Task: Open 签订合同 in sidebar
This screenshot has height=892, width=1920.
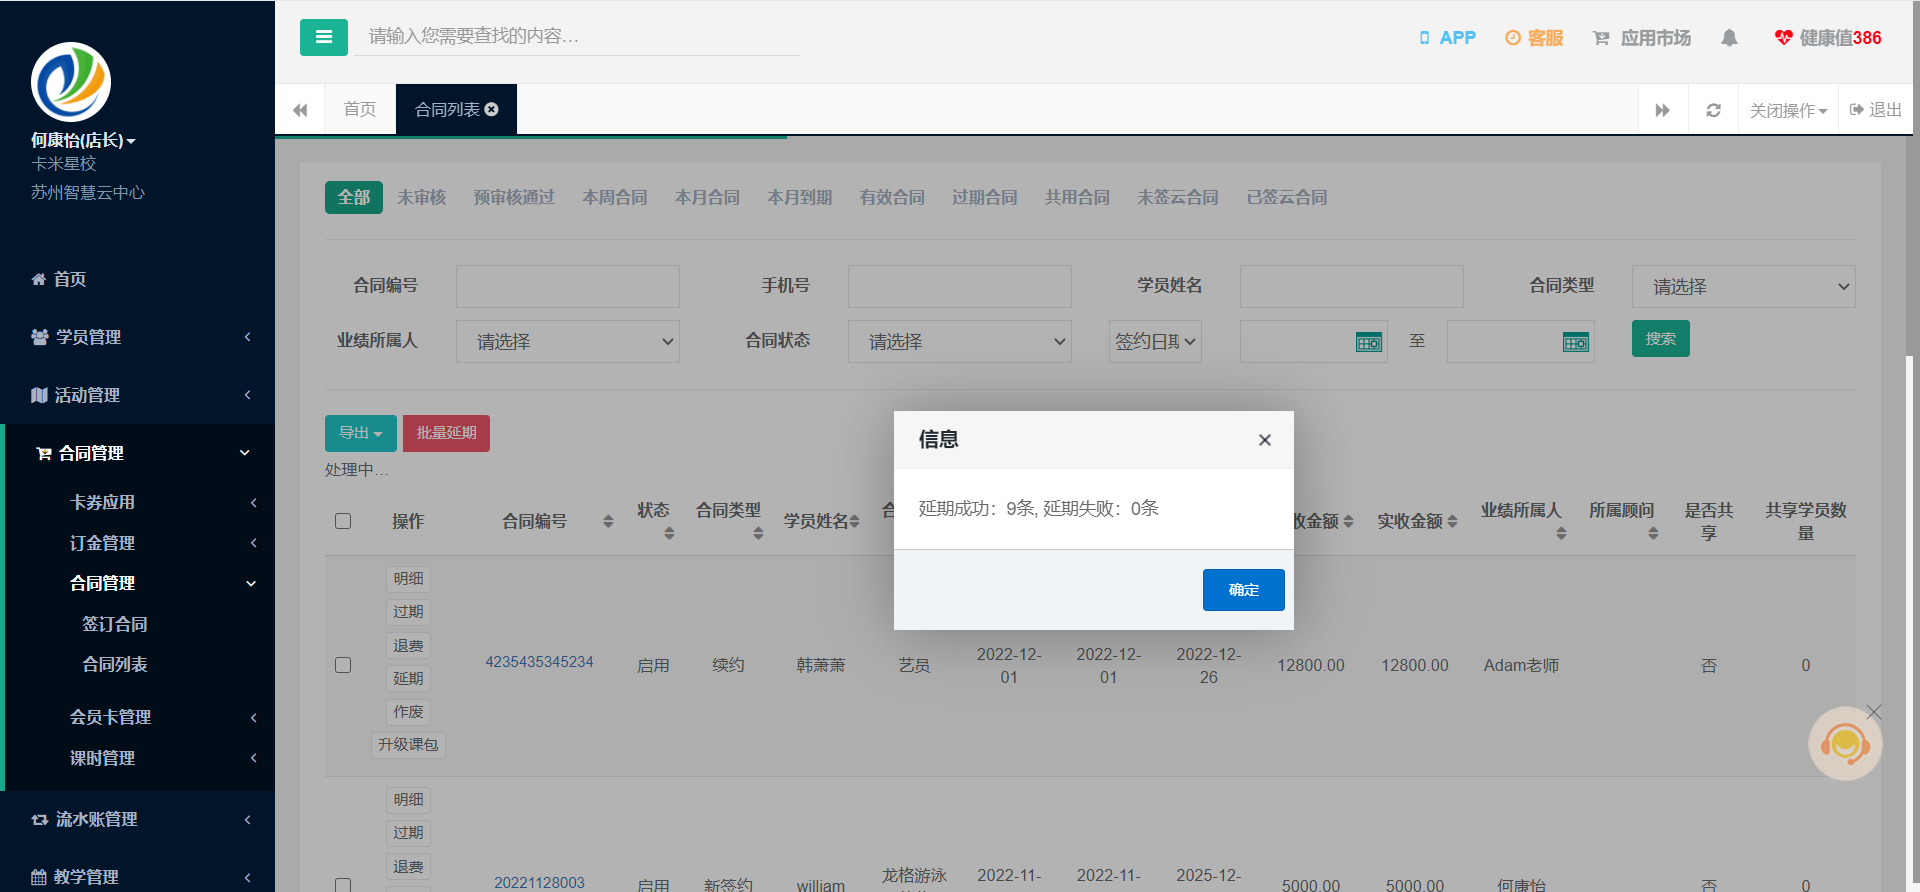Action: click(x=115, y=624)
